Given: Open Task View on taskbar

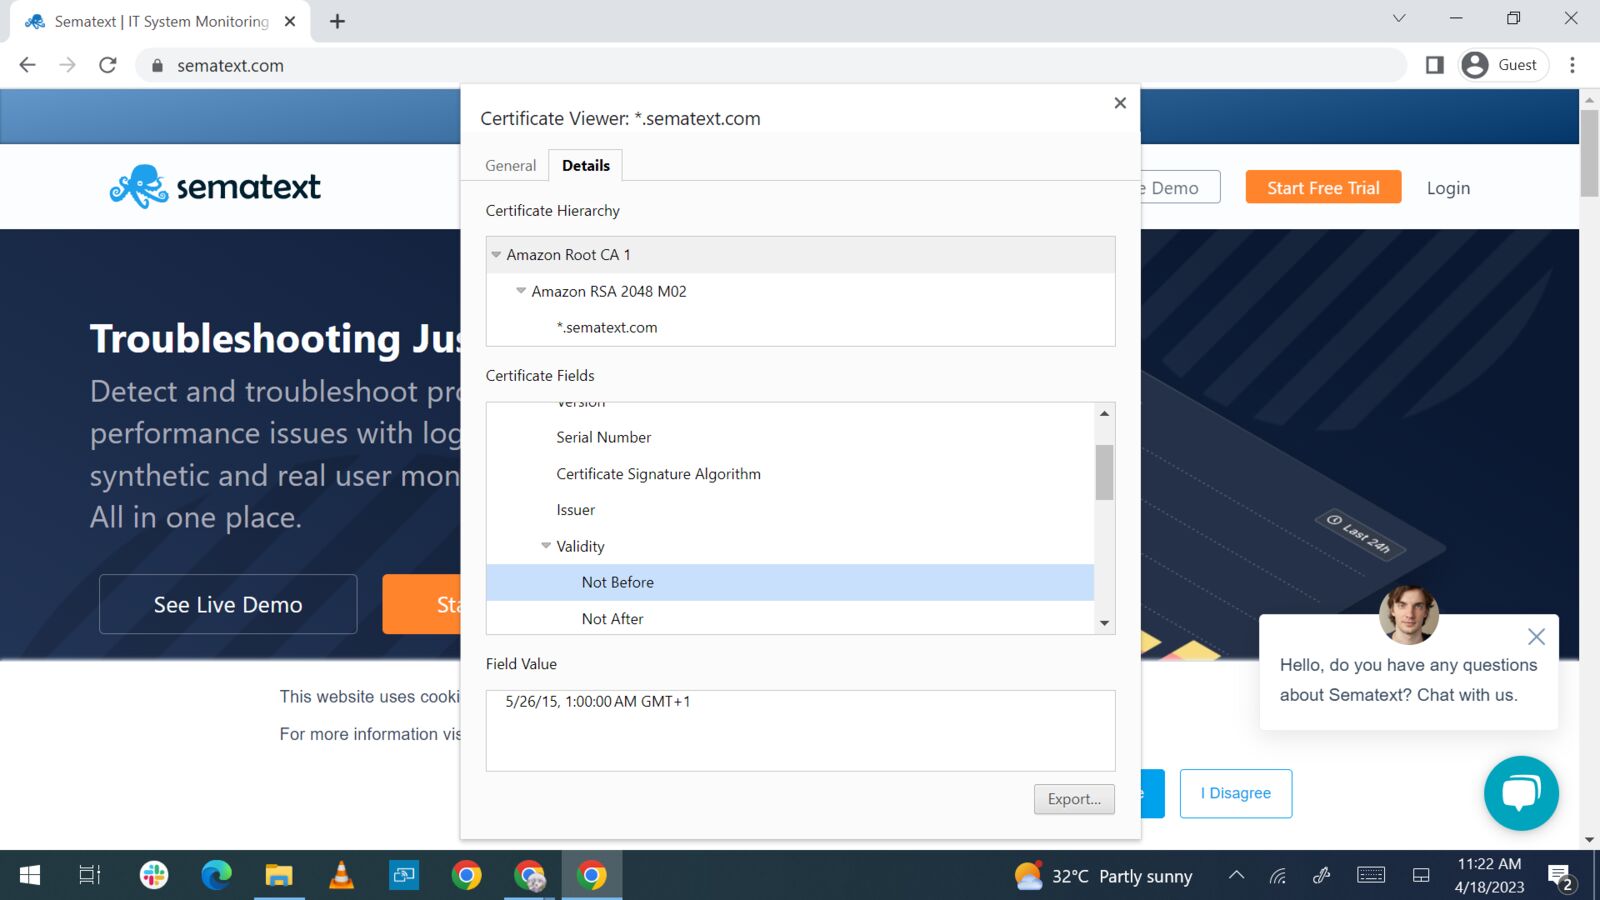Looking at the screenshot, I should [x=90, y=876].
